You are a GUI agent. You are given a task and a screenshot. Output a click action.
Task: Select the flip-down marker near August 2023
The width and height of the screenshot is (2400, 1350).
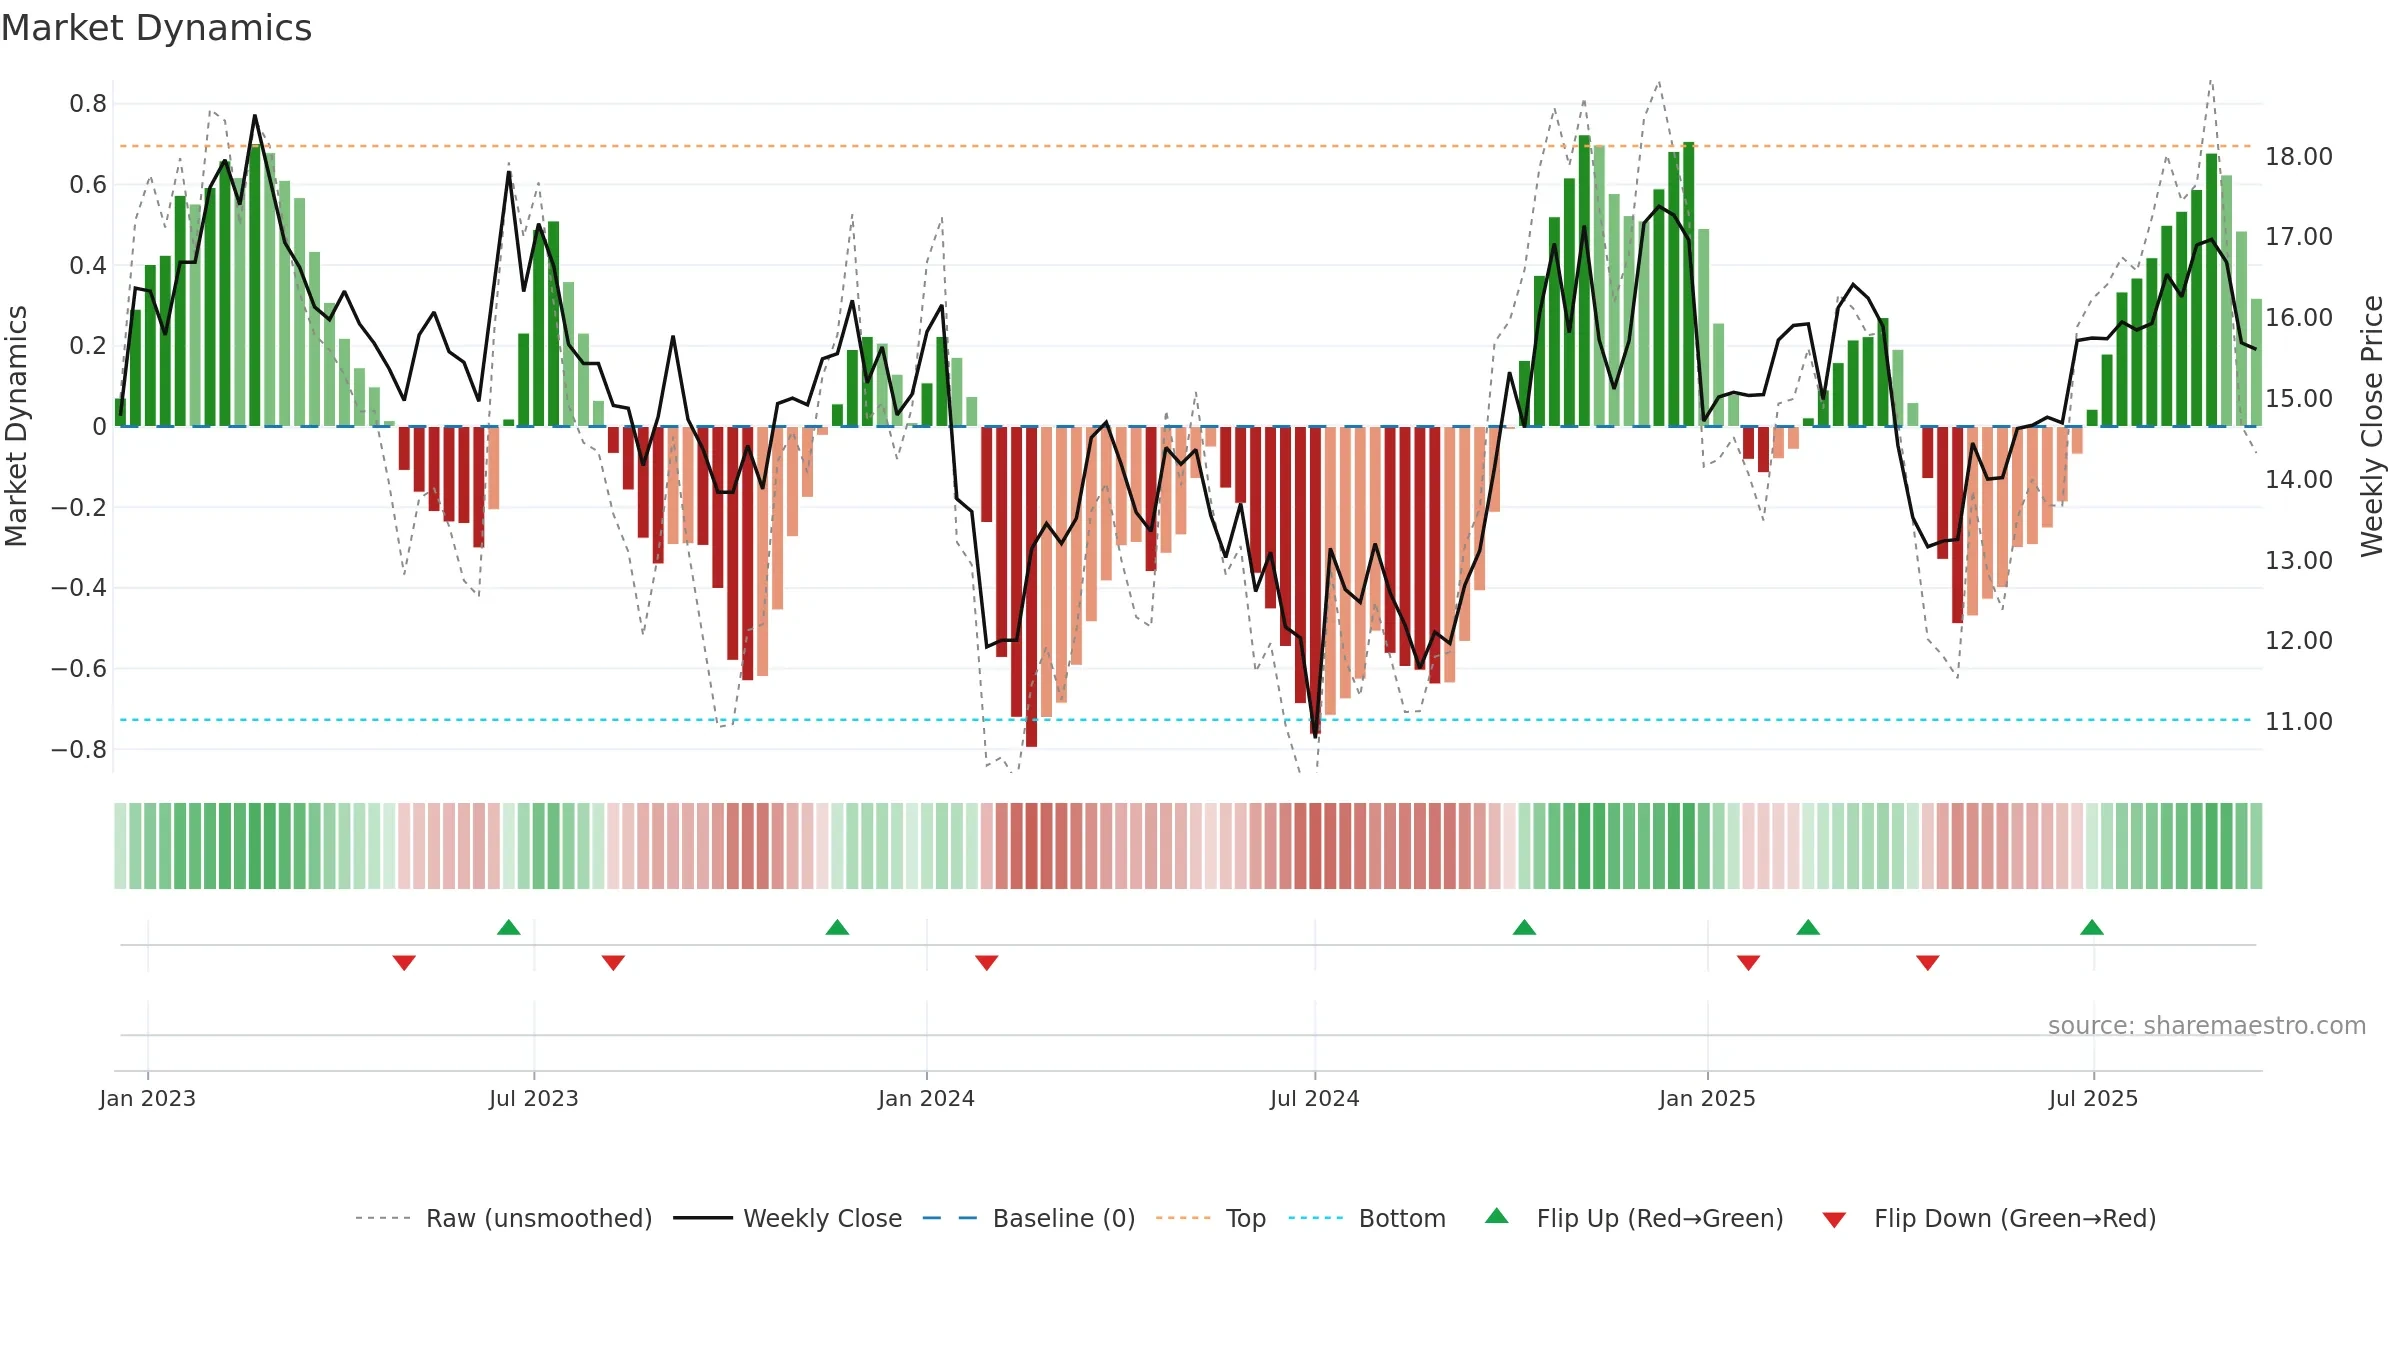(613, 962)
